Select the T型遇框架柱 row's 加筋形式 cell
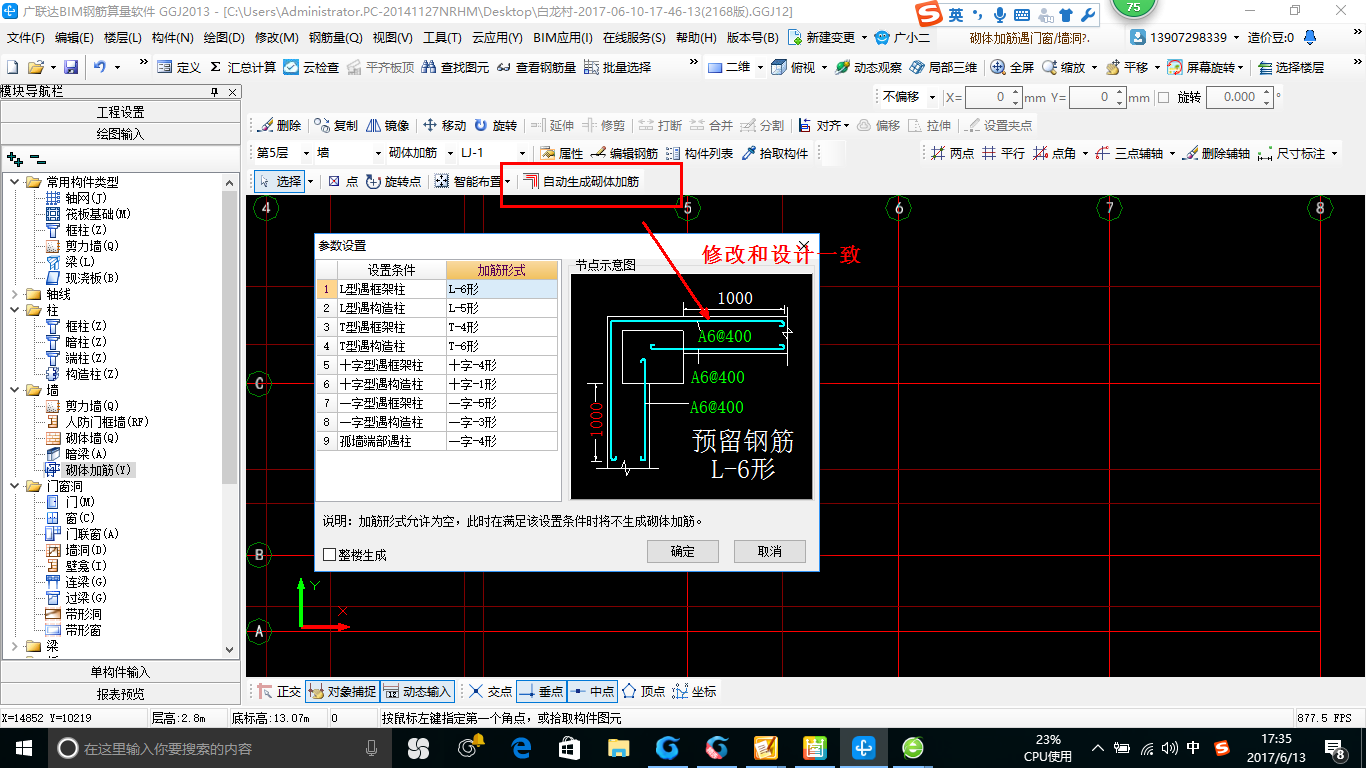This screenshot has height=768, width=1366. pyautogui.click(x=502, y=327)
